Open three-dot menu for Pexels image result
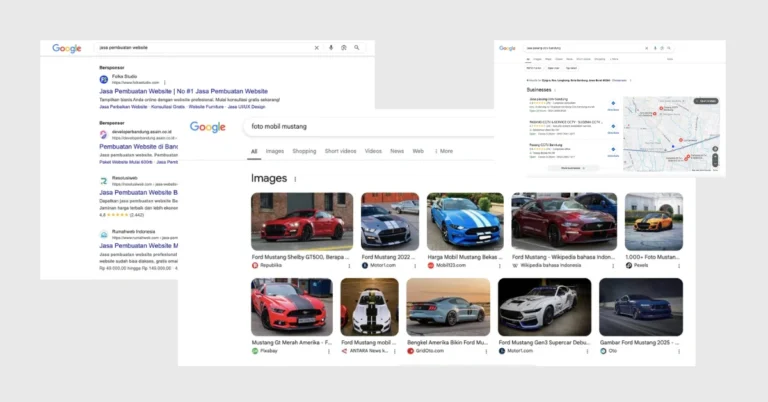The width and height of the screenshot is (768, 402). coord(679,266)
